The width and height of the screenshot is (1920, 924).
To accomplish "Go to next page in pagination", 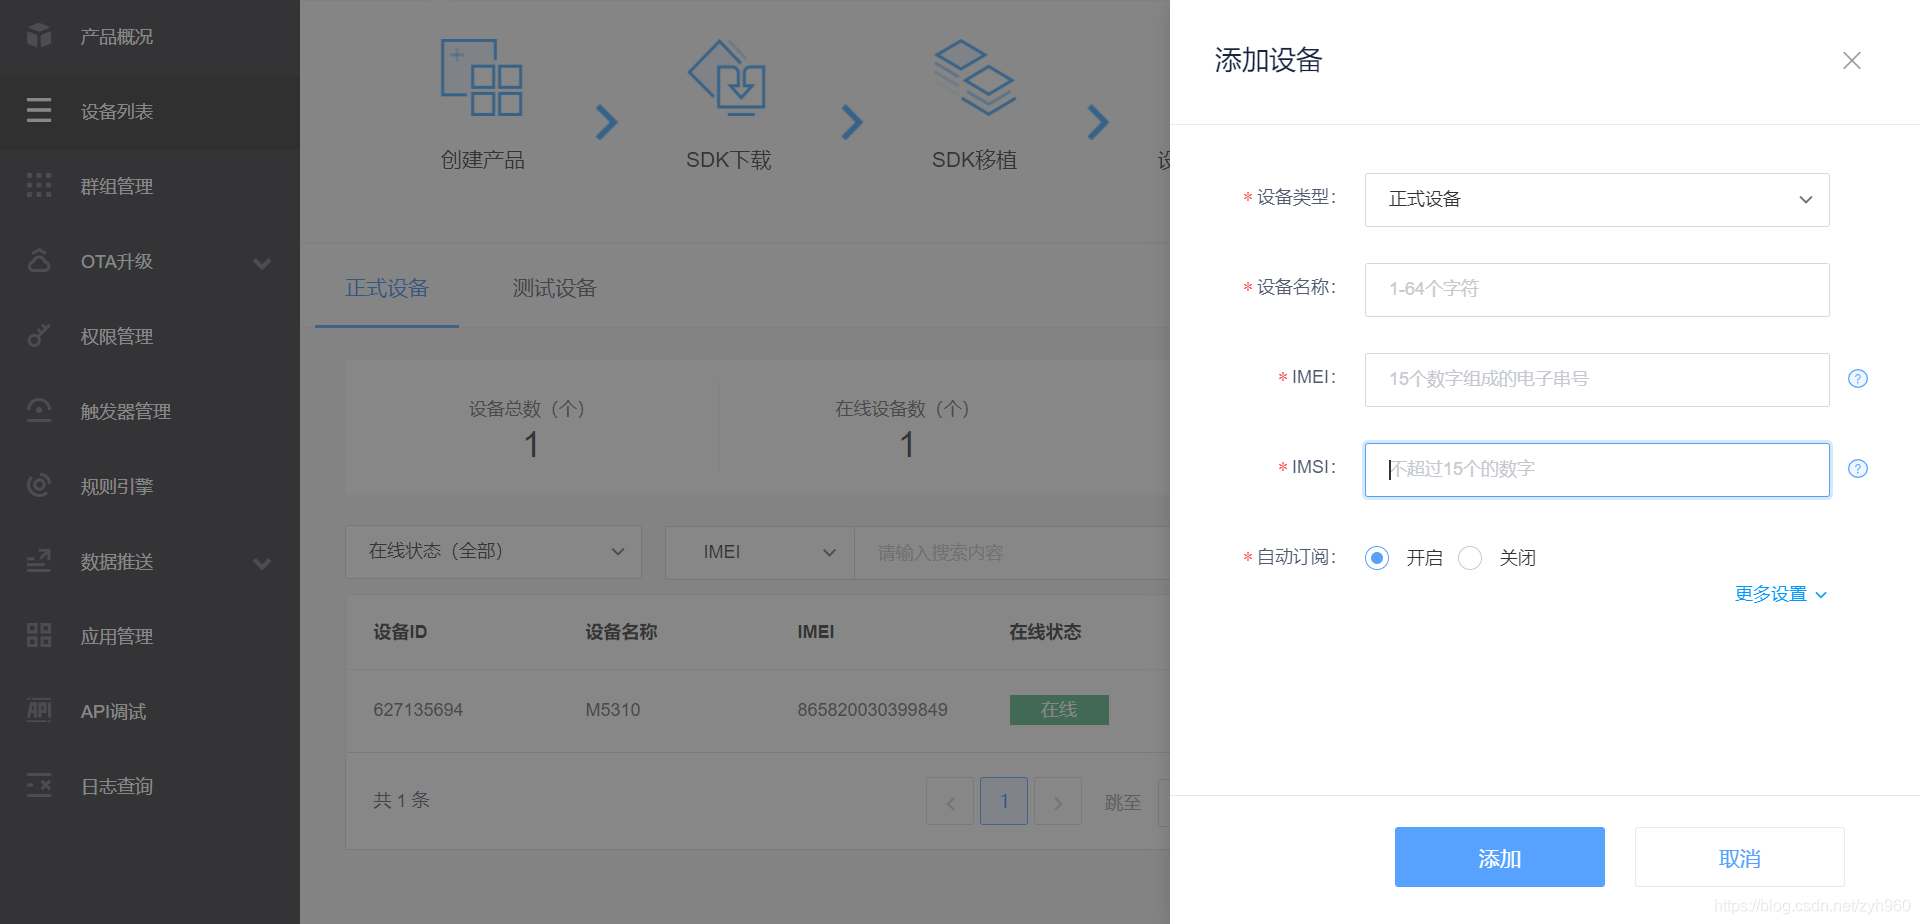I will (x=1058, y=801).
